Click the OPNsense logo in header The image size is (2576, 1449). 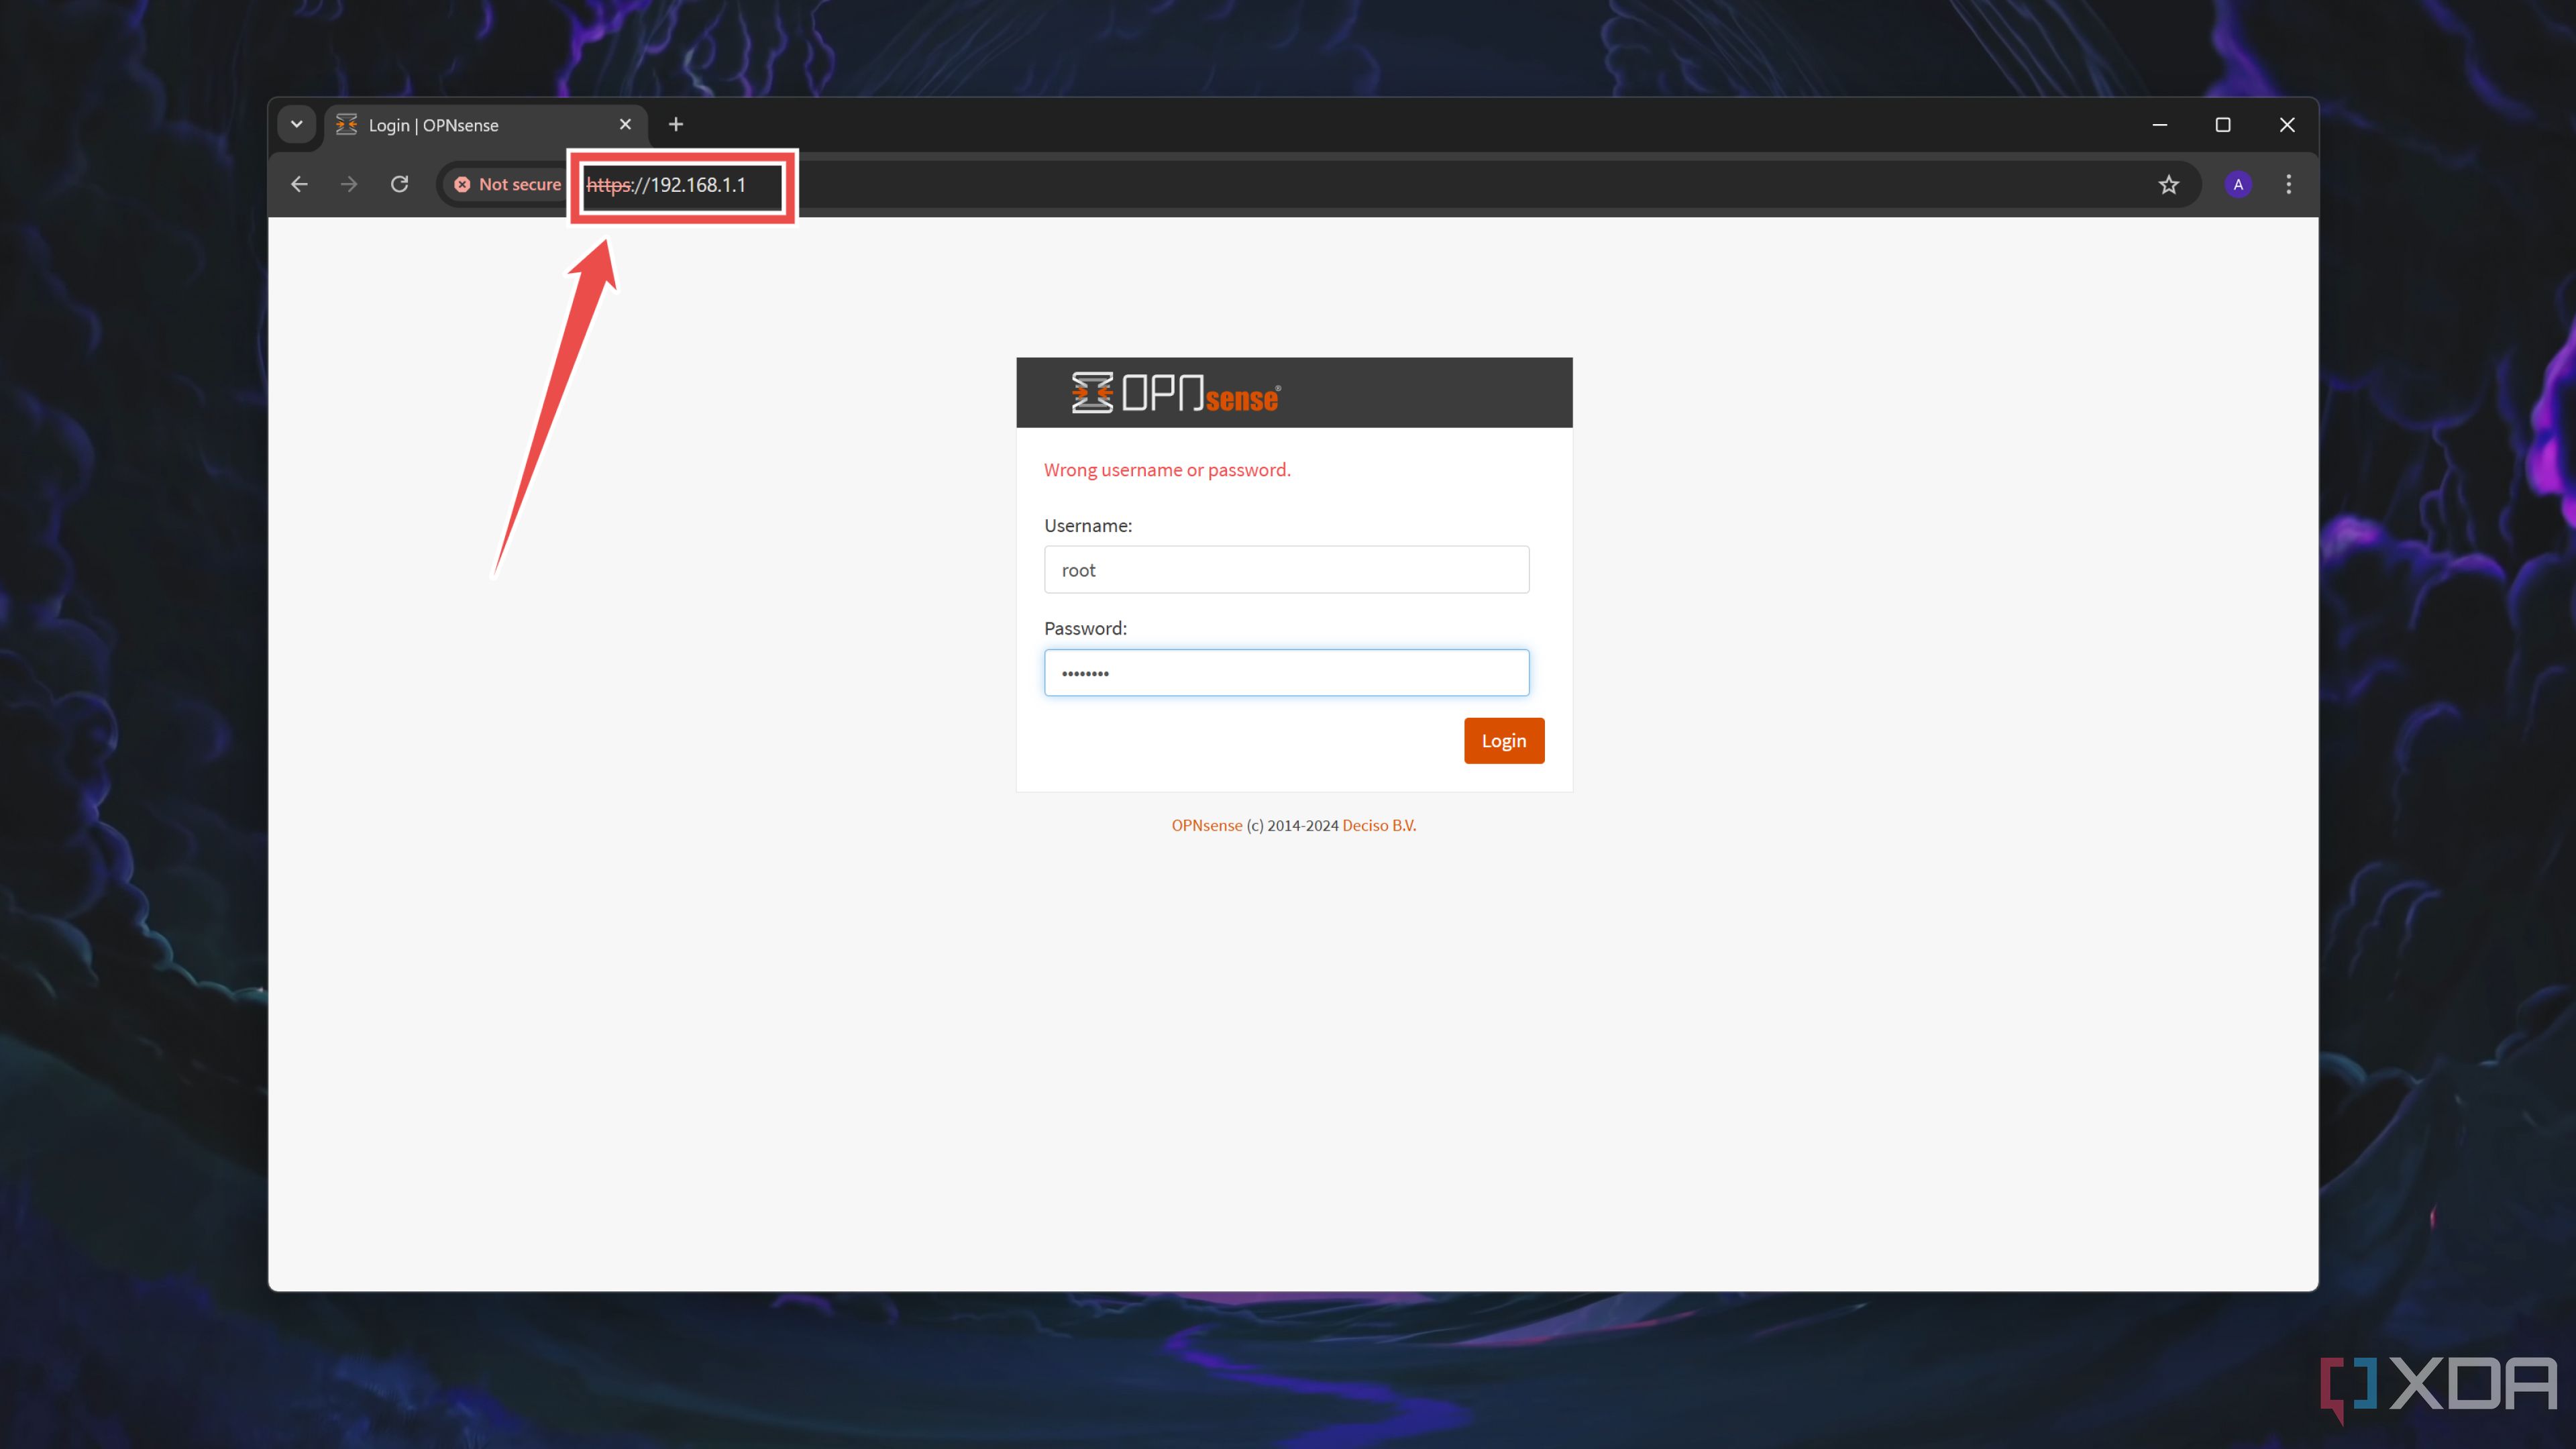[x=1176, y=393]
